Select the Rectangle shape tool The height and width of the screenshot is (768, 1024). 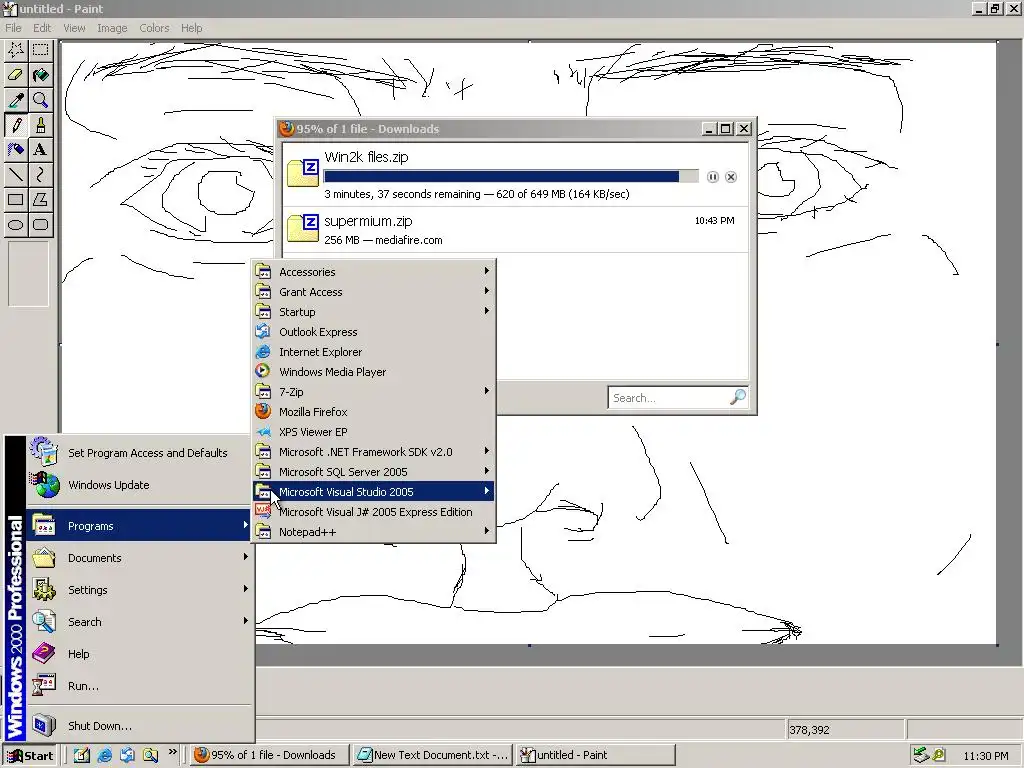(x=16, y=200)
